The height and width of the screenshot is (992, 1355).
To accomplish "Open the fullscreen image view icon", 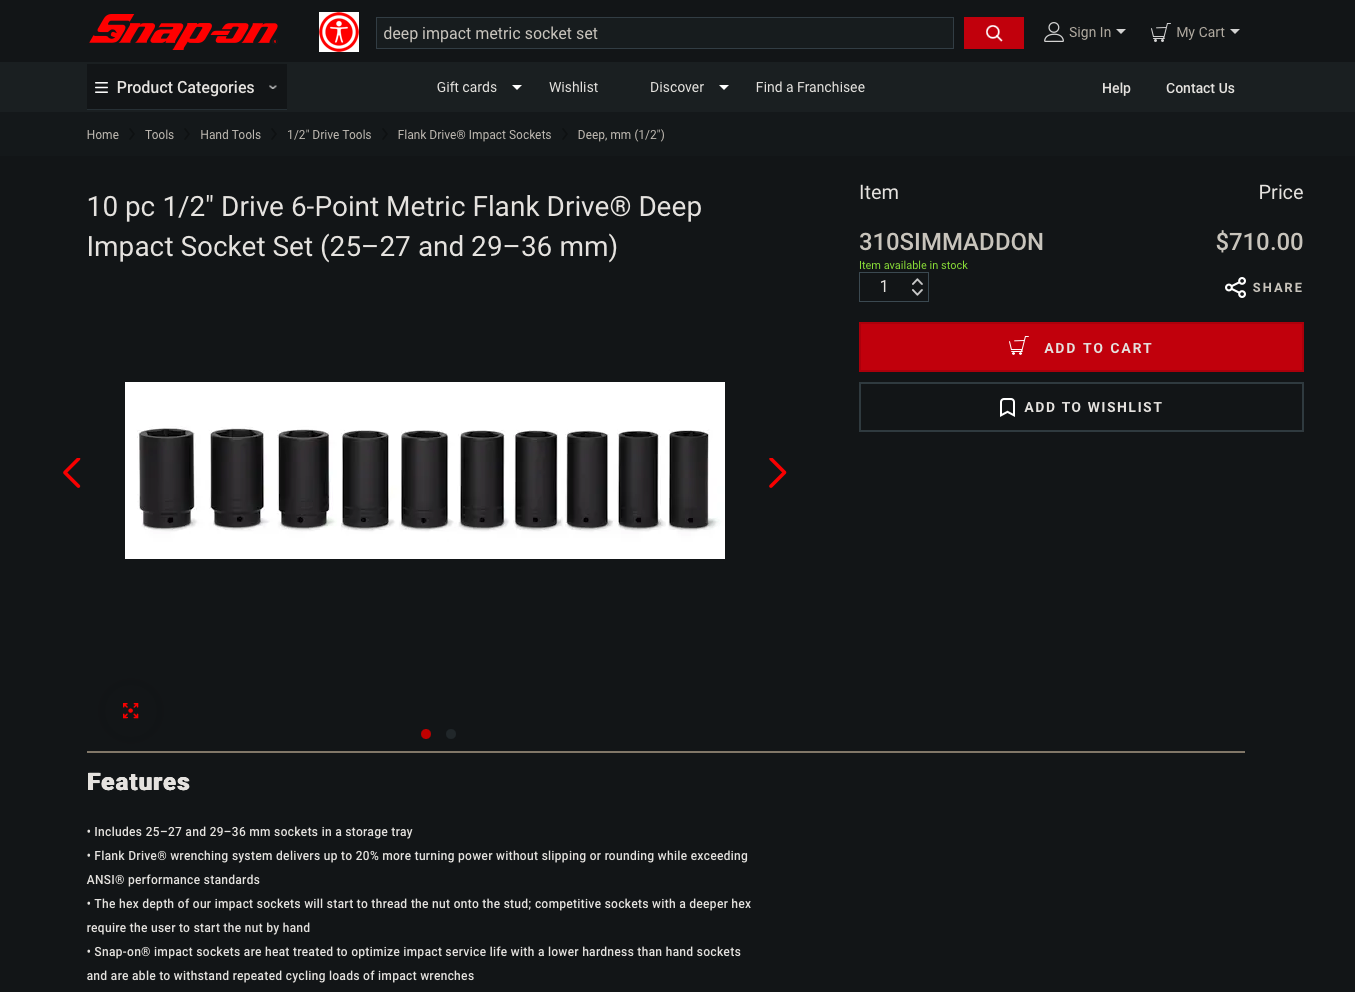I will [131, 711].
